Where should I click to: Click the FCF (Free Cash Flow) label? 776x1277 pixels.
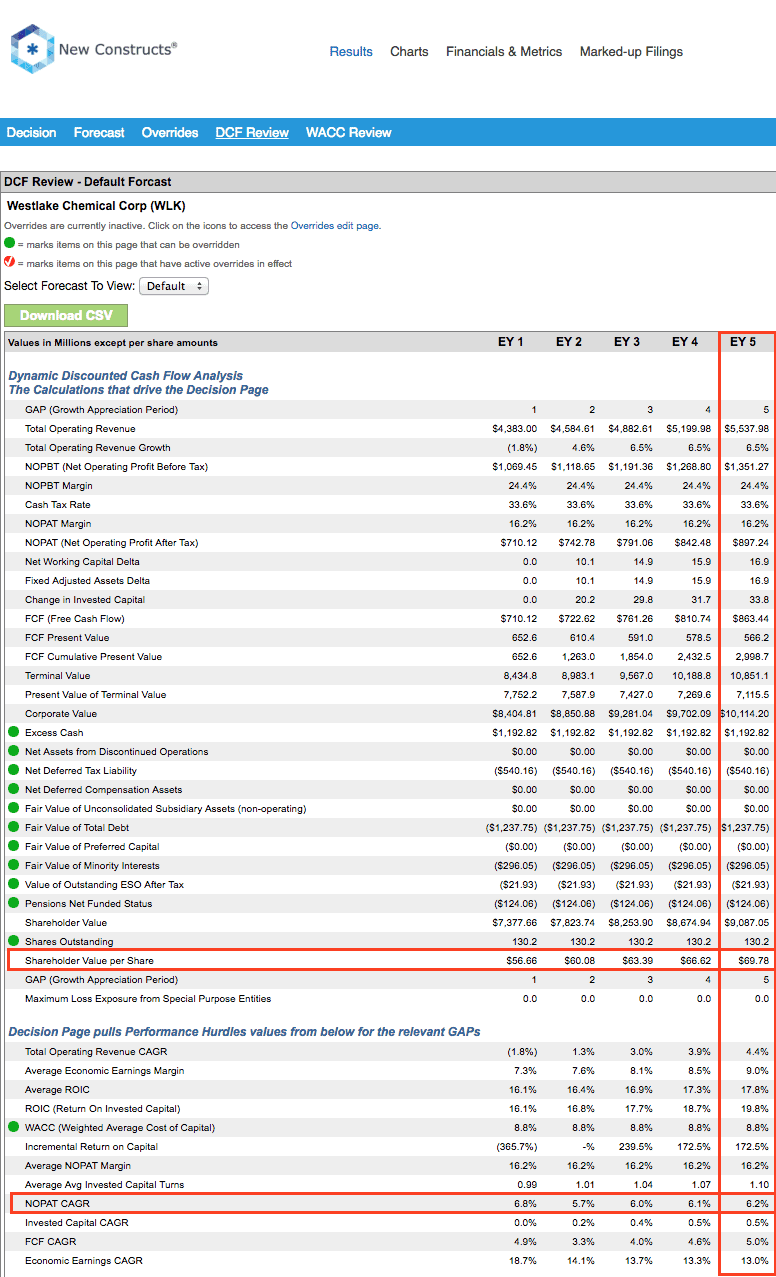point(75,619)
